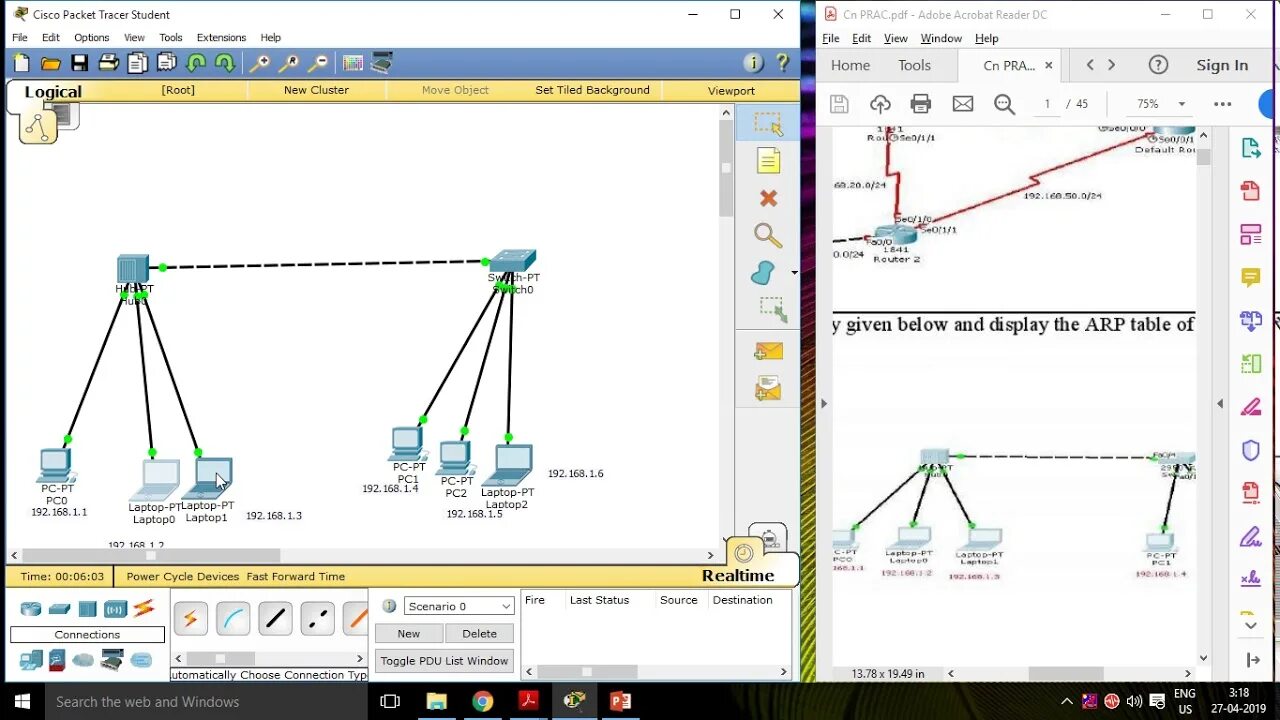Choose the automatic connection lightning cable
The height and width of the screenshot is (720, 1280).
pos(190,619)
